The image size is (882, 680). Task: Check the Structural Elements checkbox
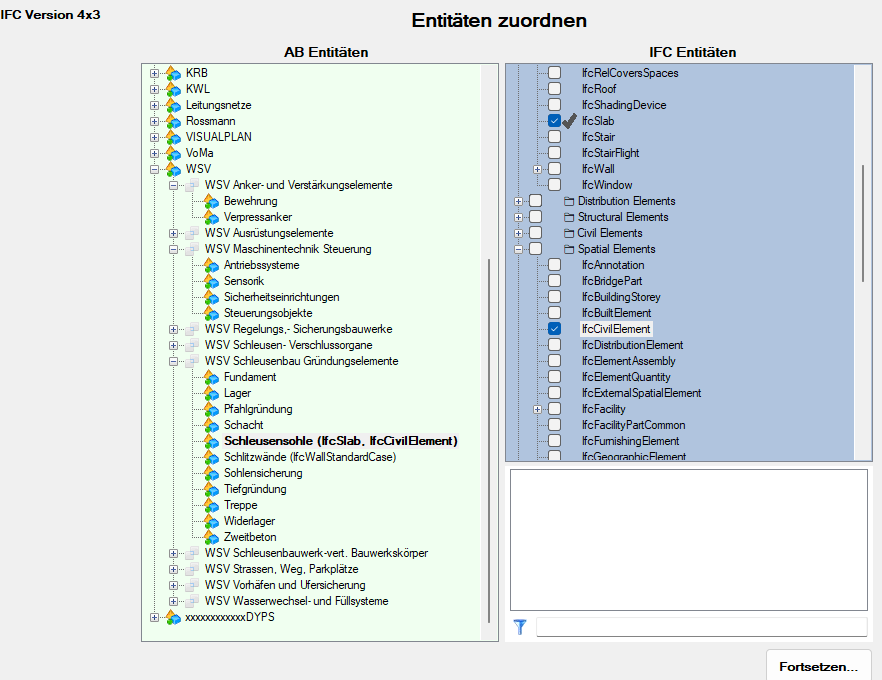(x=536, y=217)
